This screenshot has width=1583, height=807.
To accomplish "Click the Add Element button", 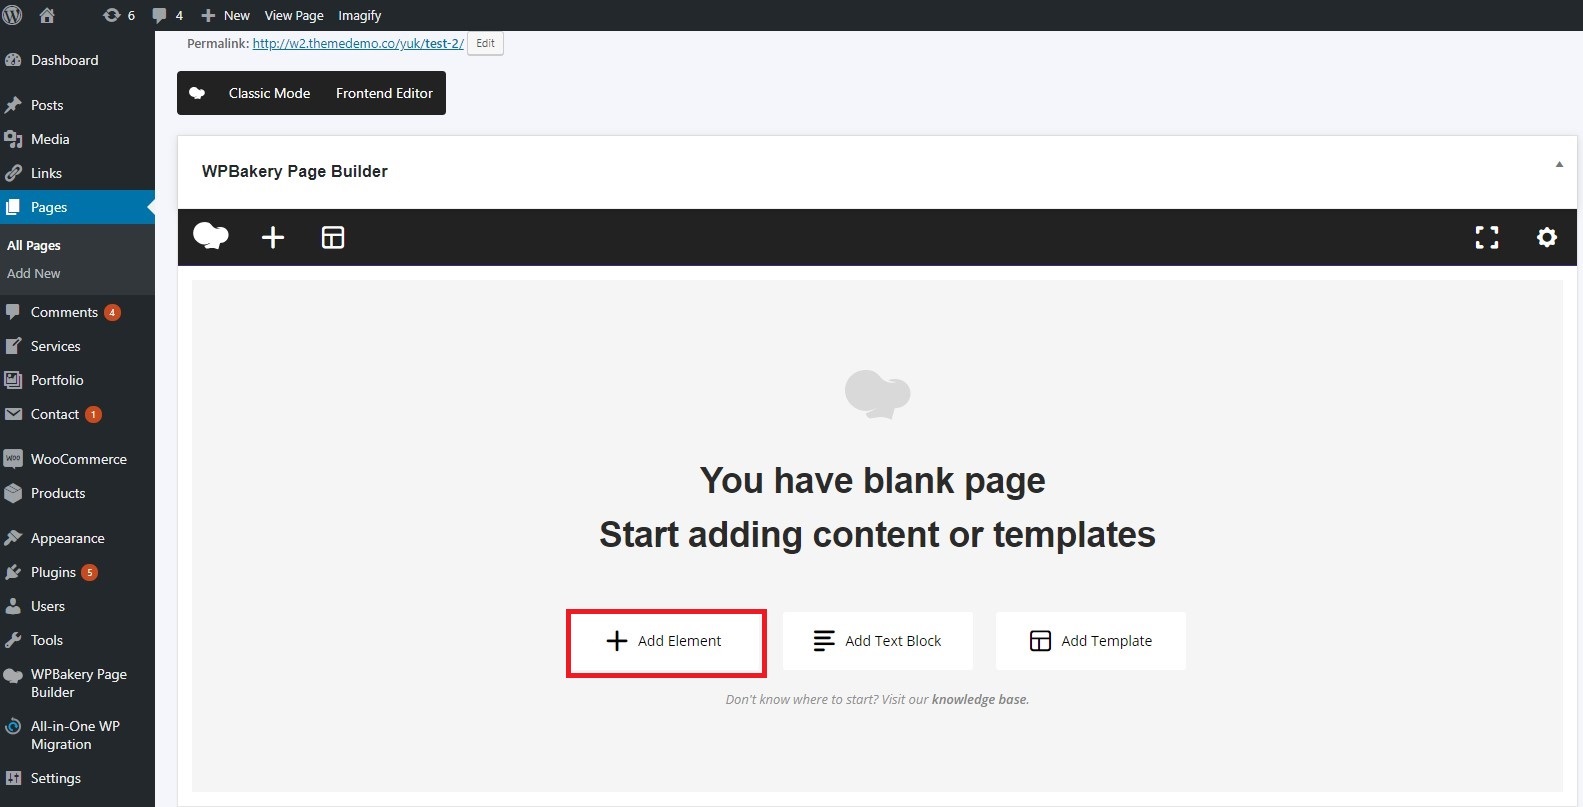I will pos(666,641).
